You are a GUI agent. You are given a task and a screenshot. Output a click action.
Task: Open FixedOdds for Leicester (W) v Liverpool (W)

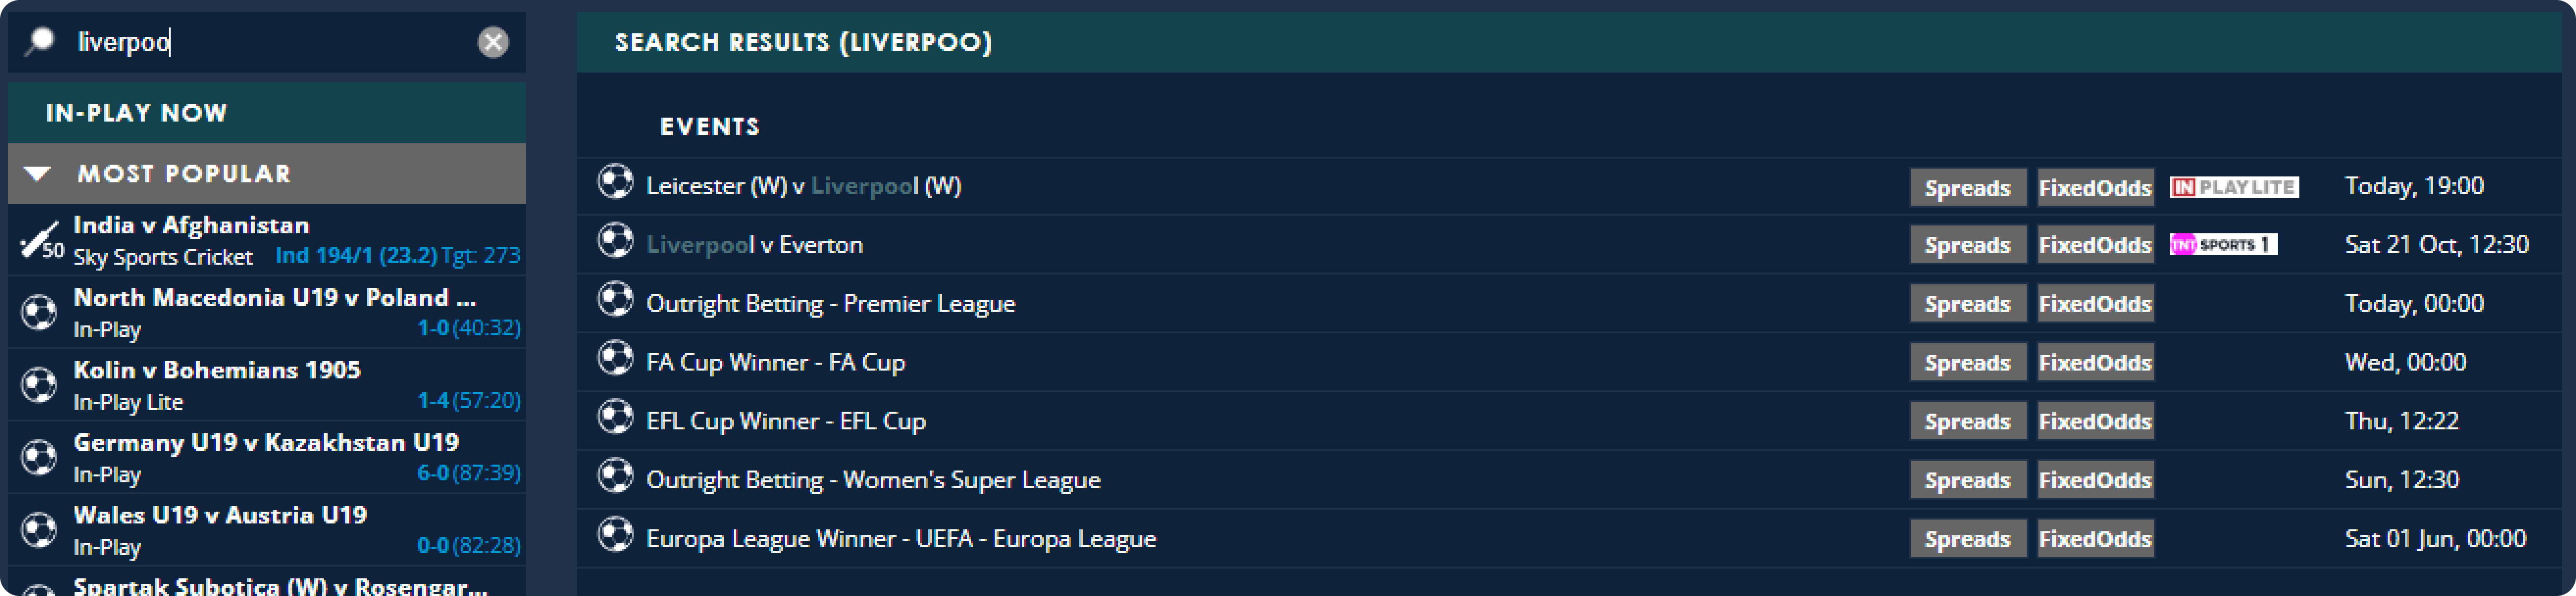click(2094, 187)
